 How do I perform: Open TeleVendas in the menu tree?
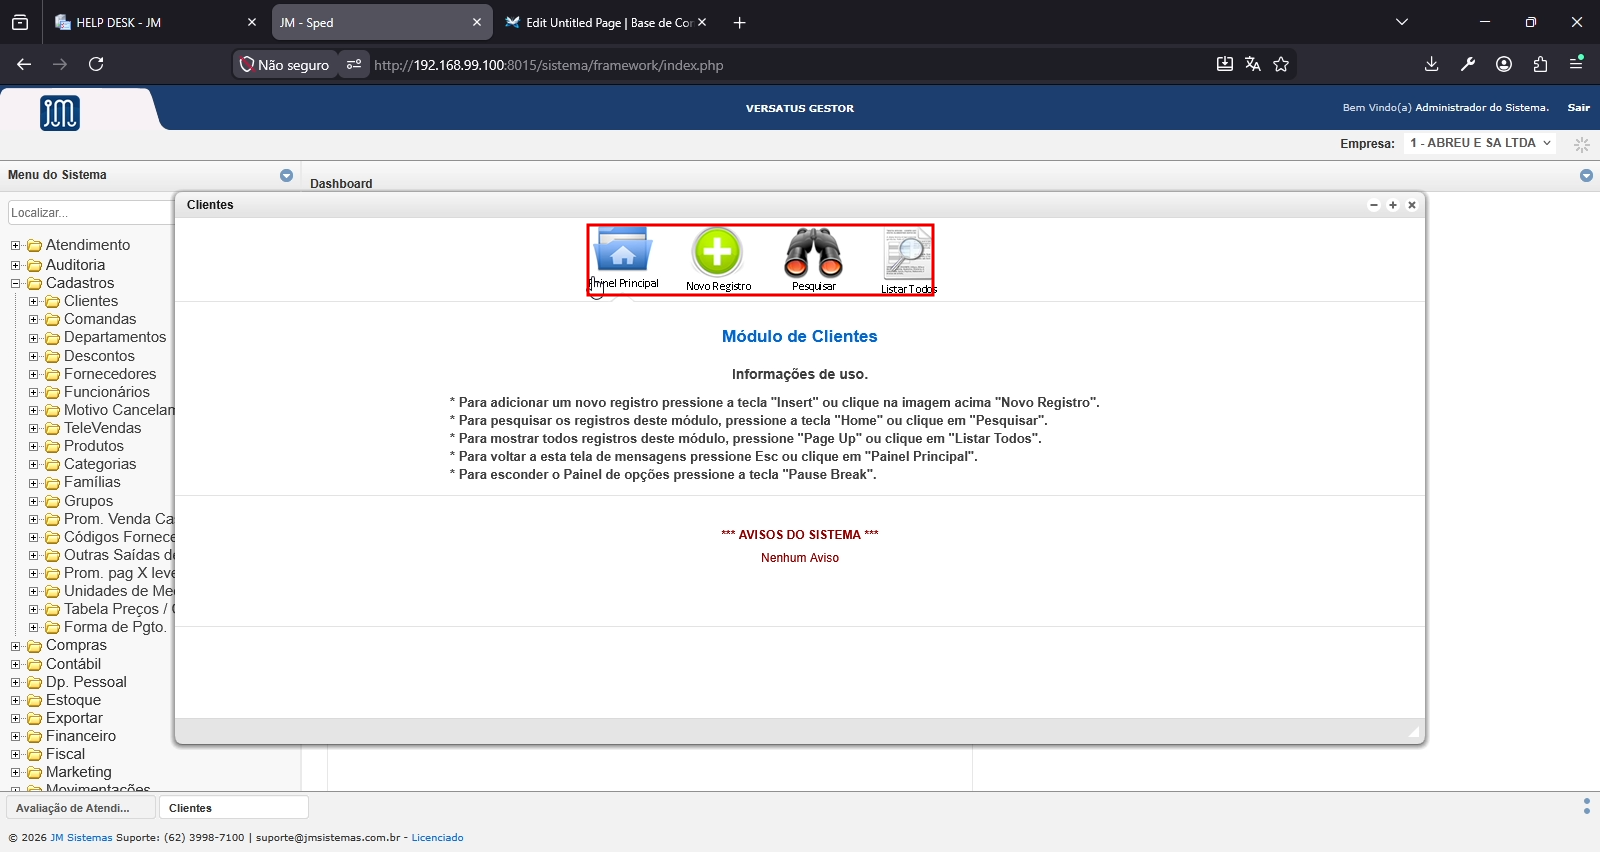click(103, 428)
